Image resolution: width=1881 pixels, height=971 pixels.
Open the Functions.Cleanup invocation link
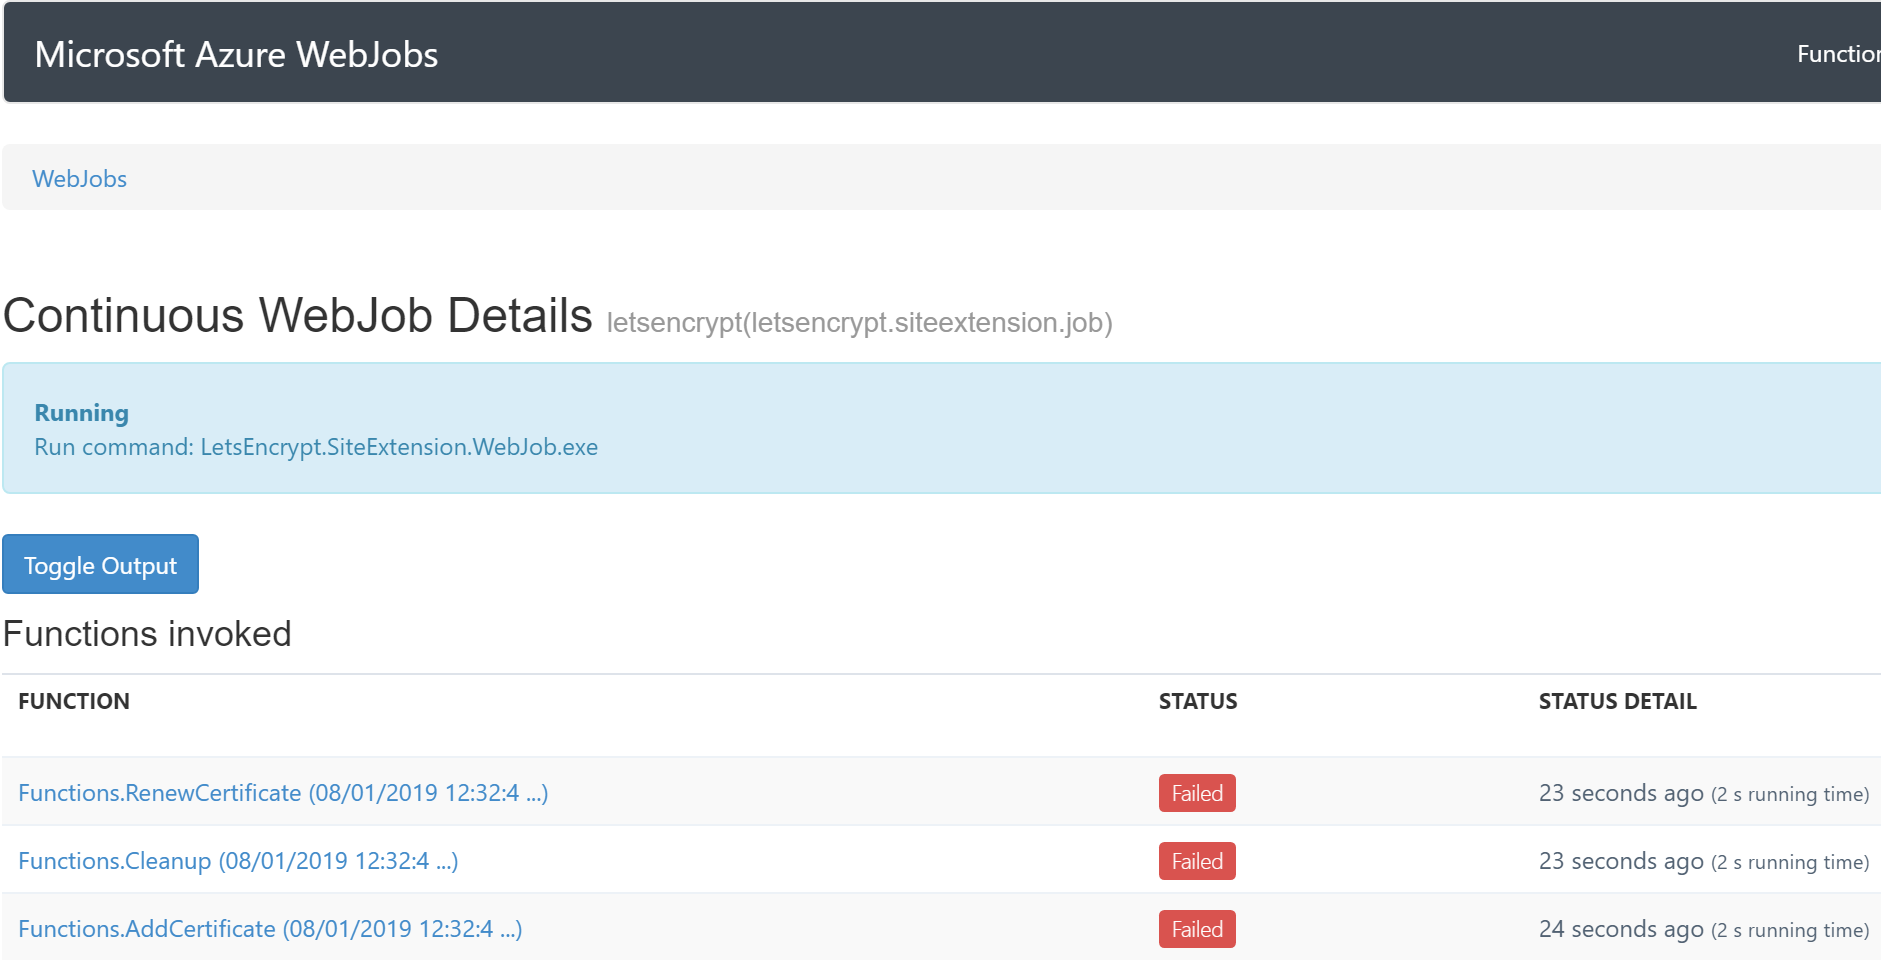(x=238, y=861)
